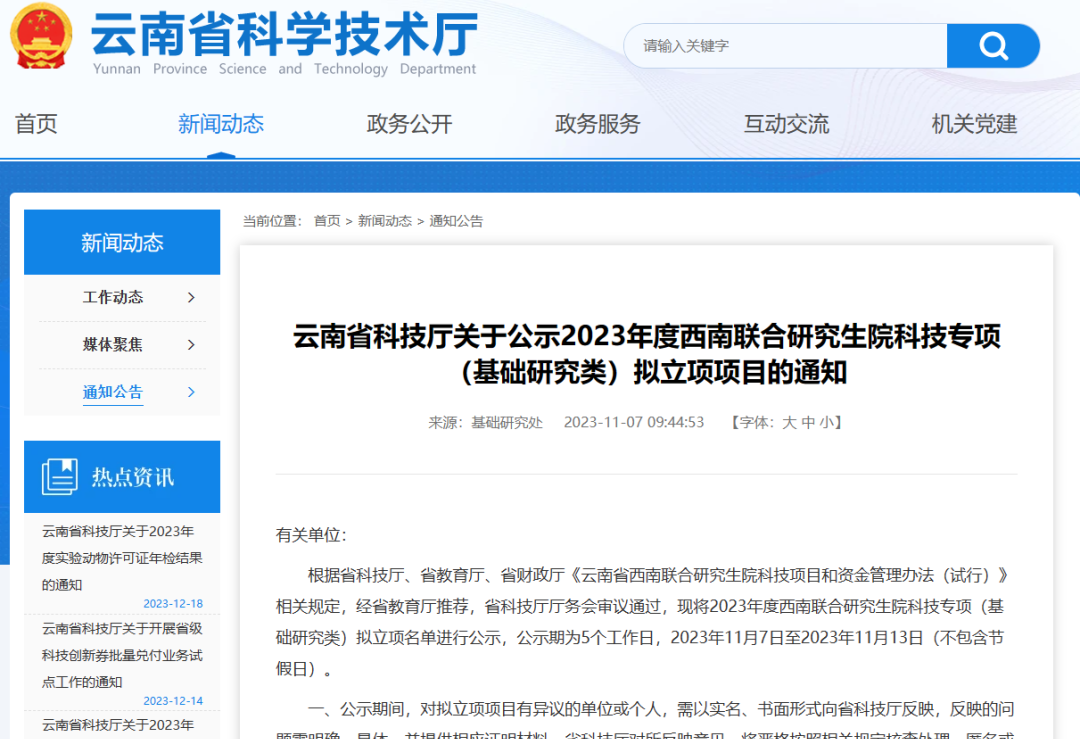Screen dimensions: 1080x739
Task: Select small font size 小
Action: click(826, 423)
